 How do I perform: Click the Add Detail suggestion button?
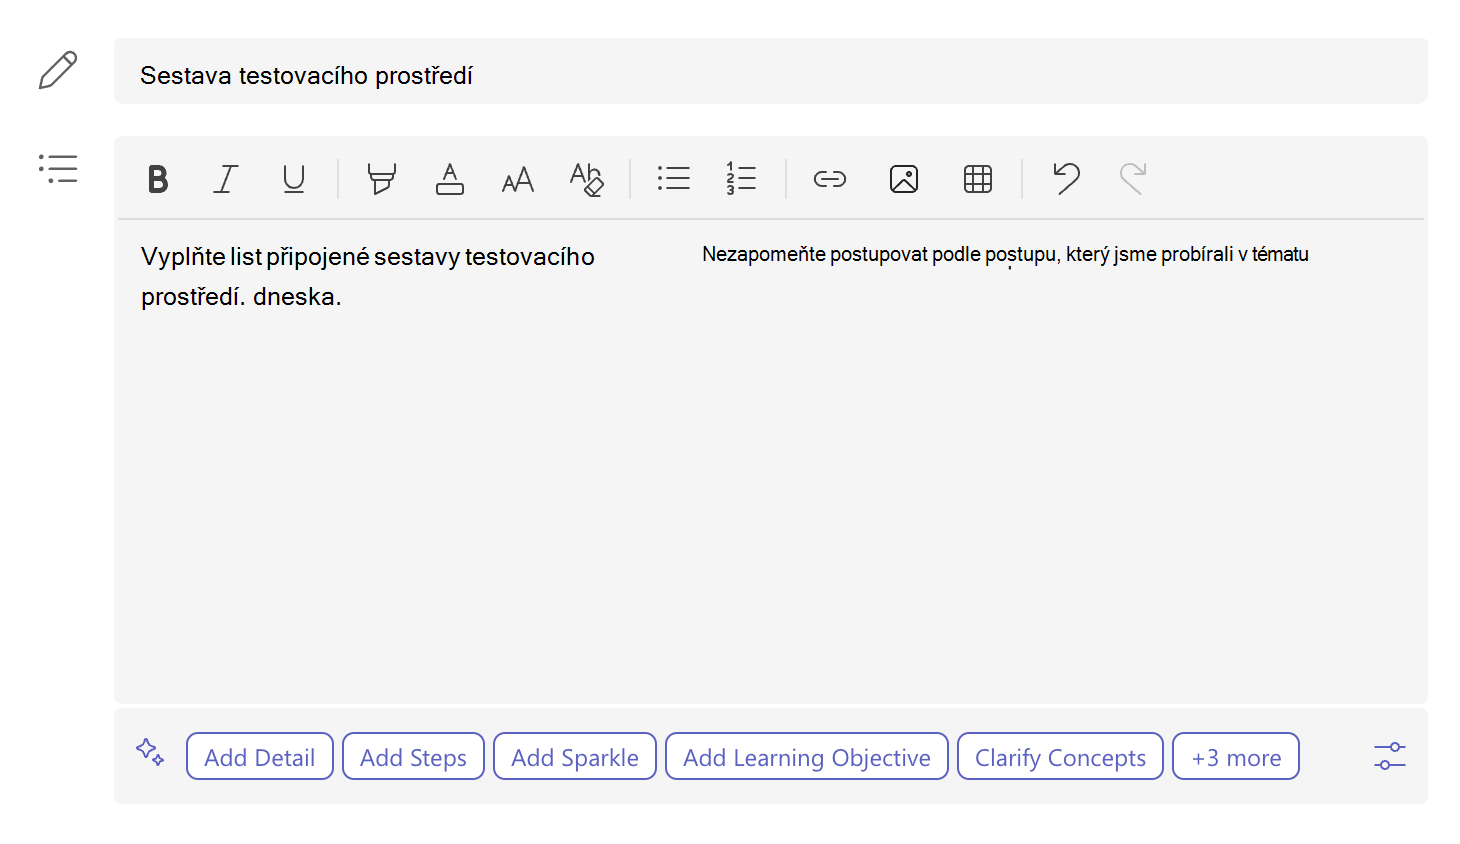pos(260,757)
